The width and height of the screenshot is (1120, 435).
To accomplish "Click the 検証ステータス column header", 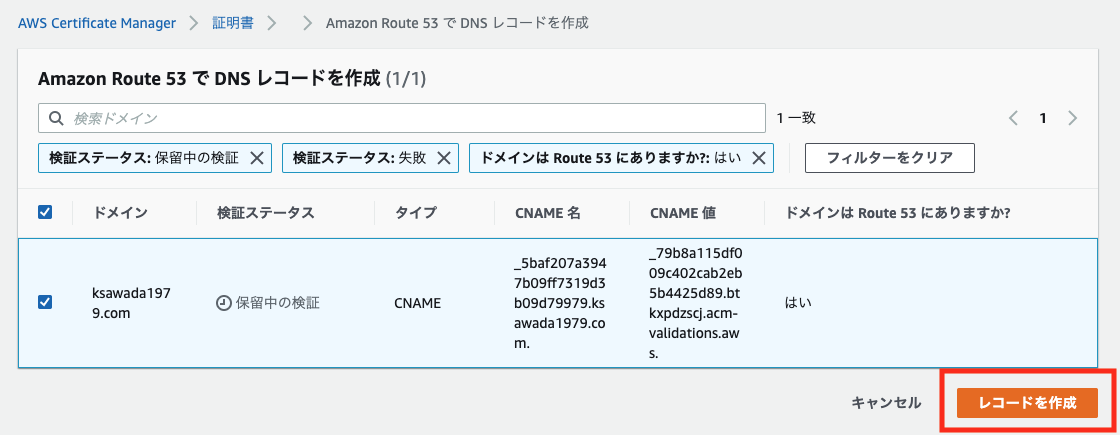I will click(265, 212).
